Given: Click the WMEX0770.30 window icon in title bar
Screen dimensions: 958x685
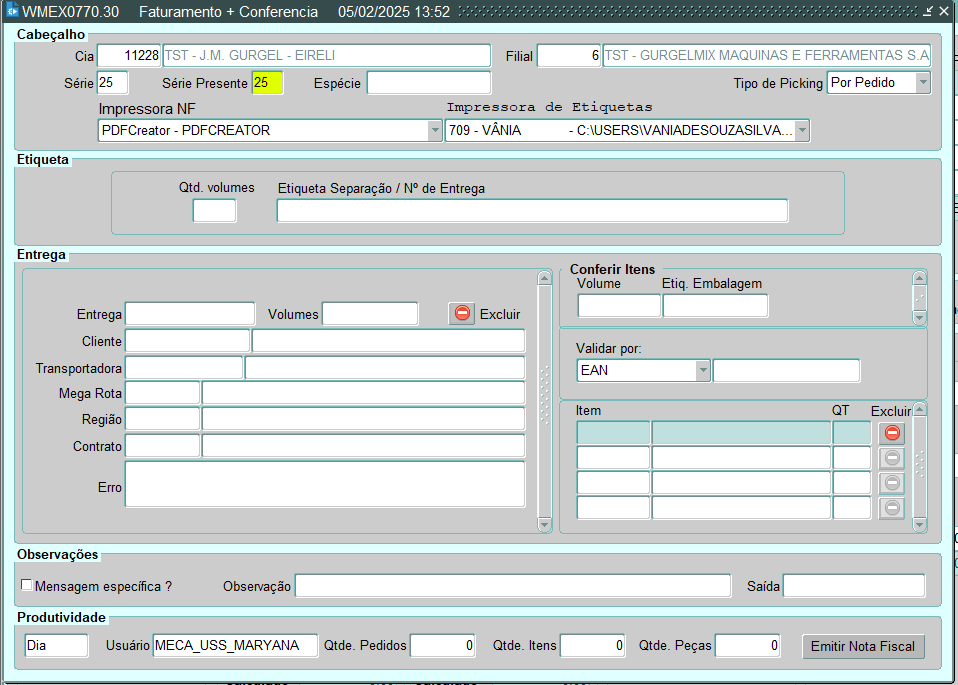Looking at the screenshot, I should (12, 12).
